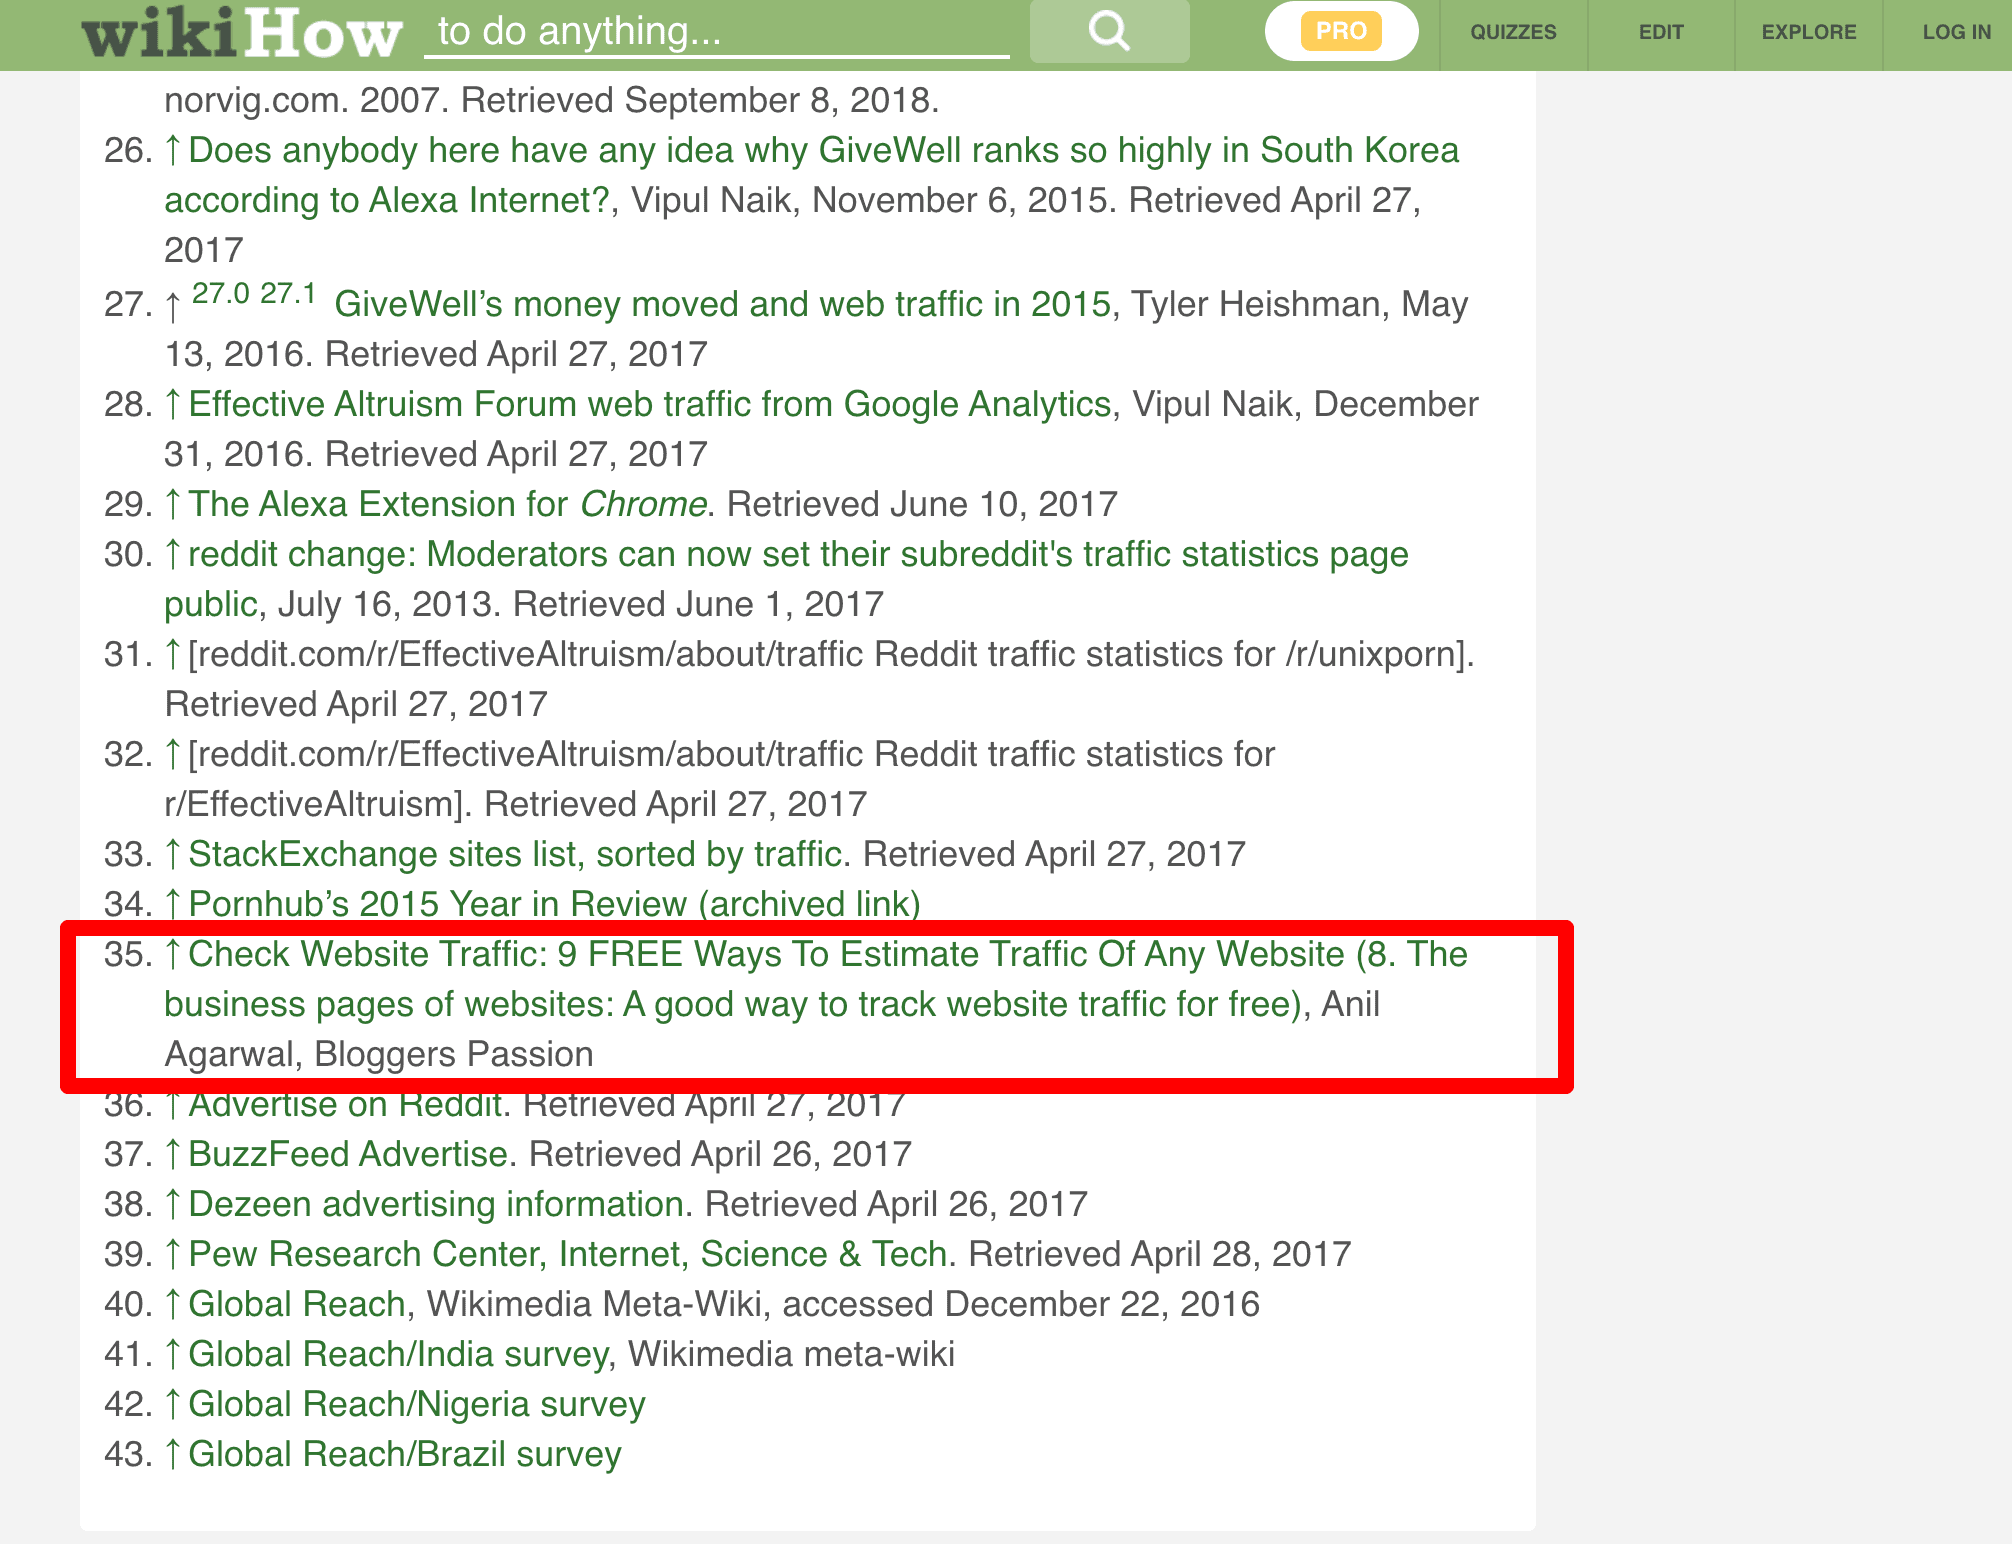
Task: Open the EXPLORE menu item
Action: (x=1808, y=32)
